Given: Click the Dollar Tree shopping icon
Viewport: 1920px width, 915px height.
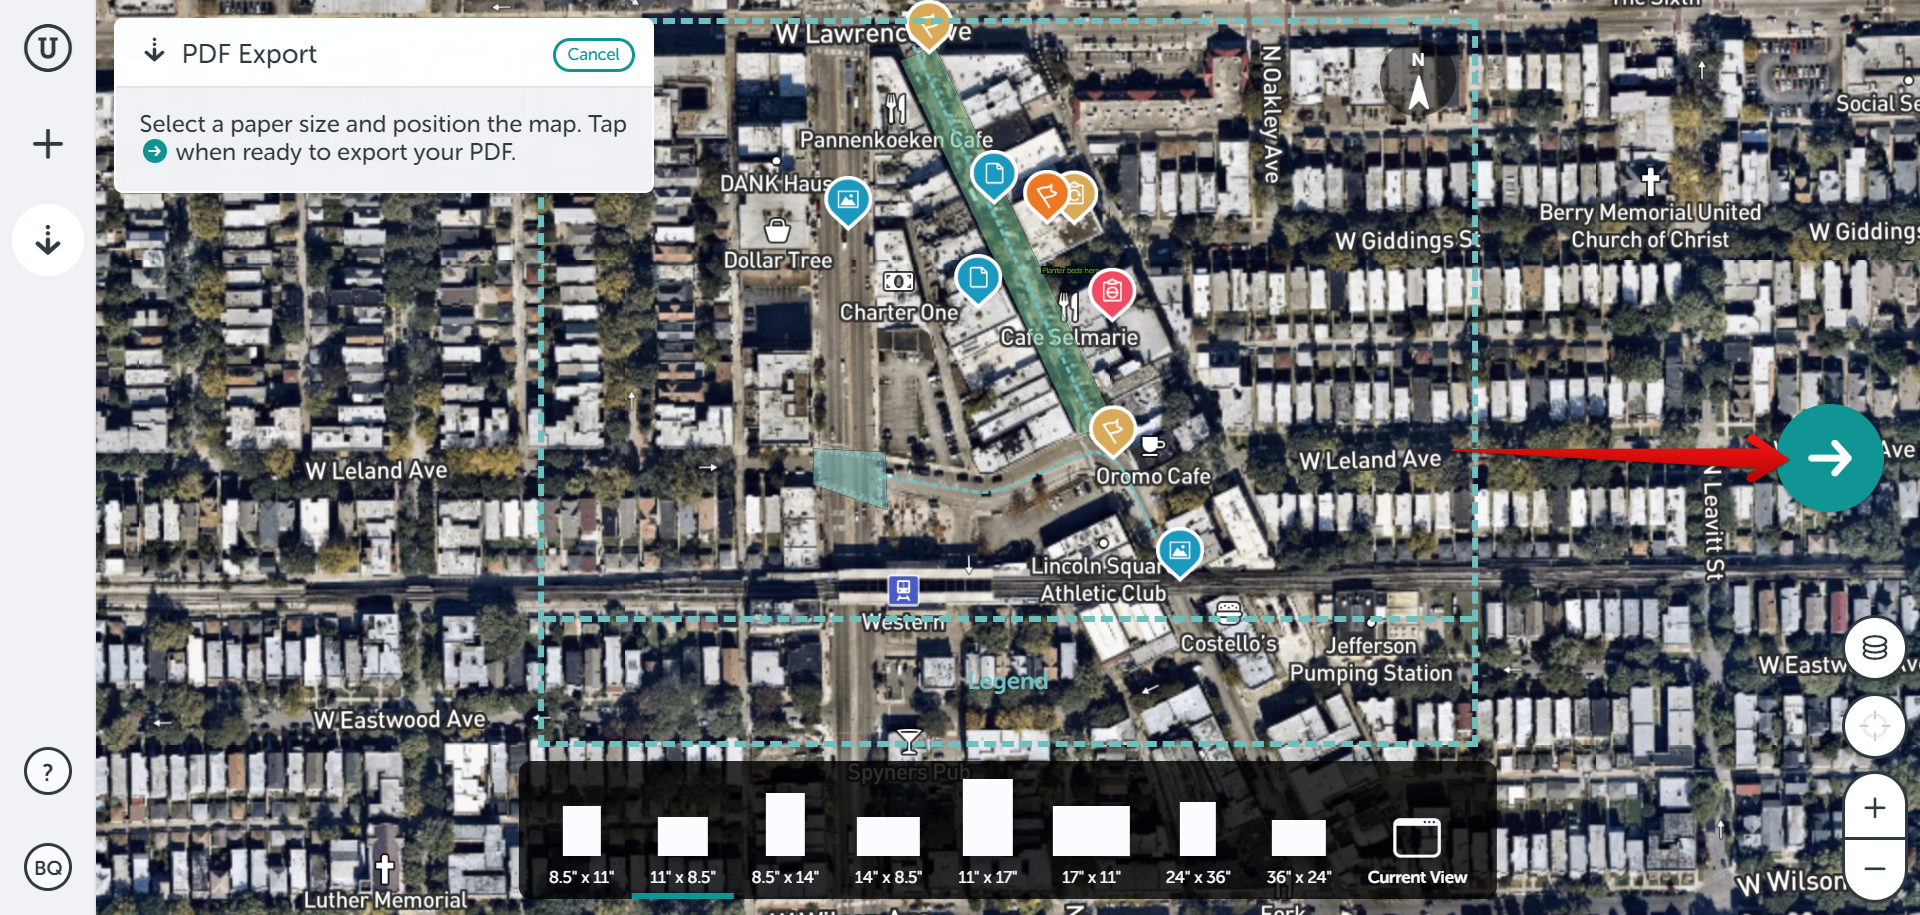Looking at the screenshot, I should point(777,230).
